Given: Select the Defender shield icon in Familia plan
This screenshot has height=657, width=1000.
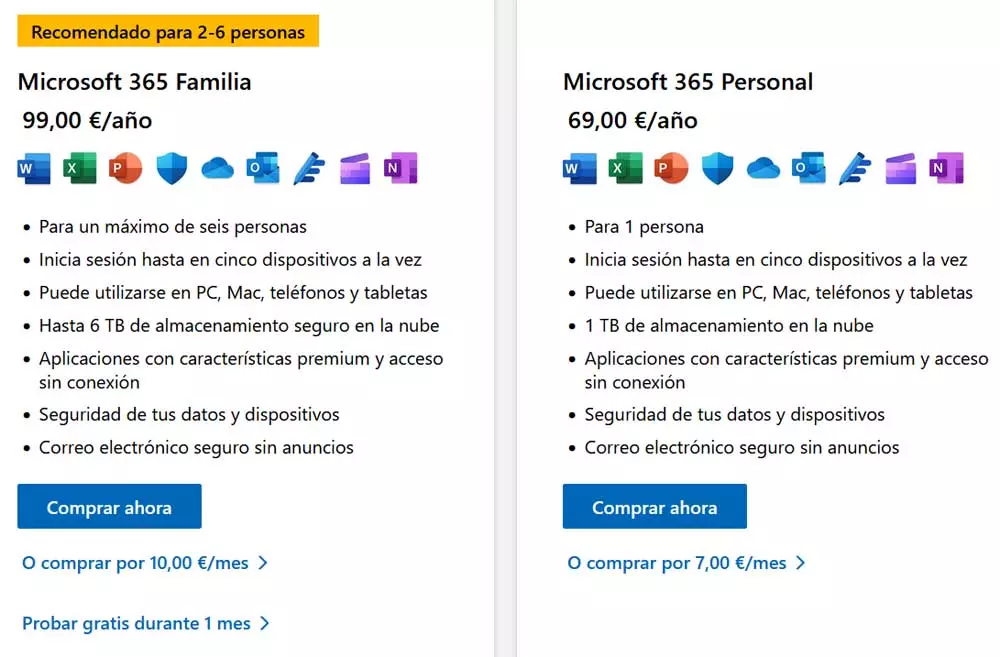Looking at the screenshot, I should pyautogui.click(x=172, y=168).
